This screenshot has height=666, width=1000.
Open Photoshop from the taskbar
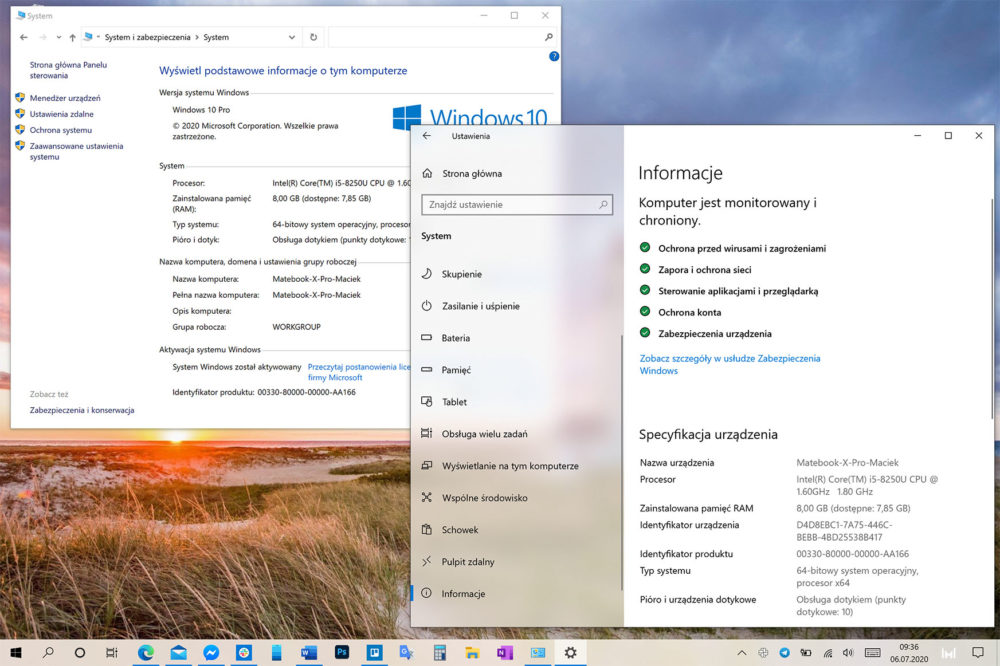(341, 652)
